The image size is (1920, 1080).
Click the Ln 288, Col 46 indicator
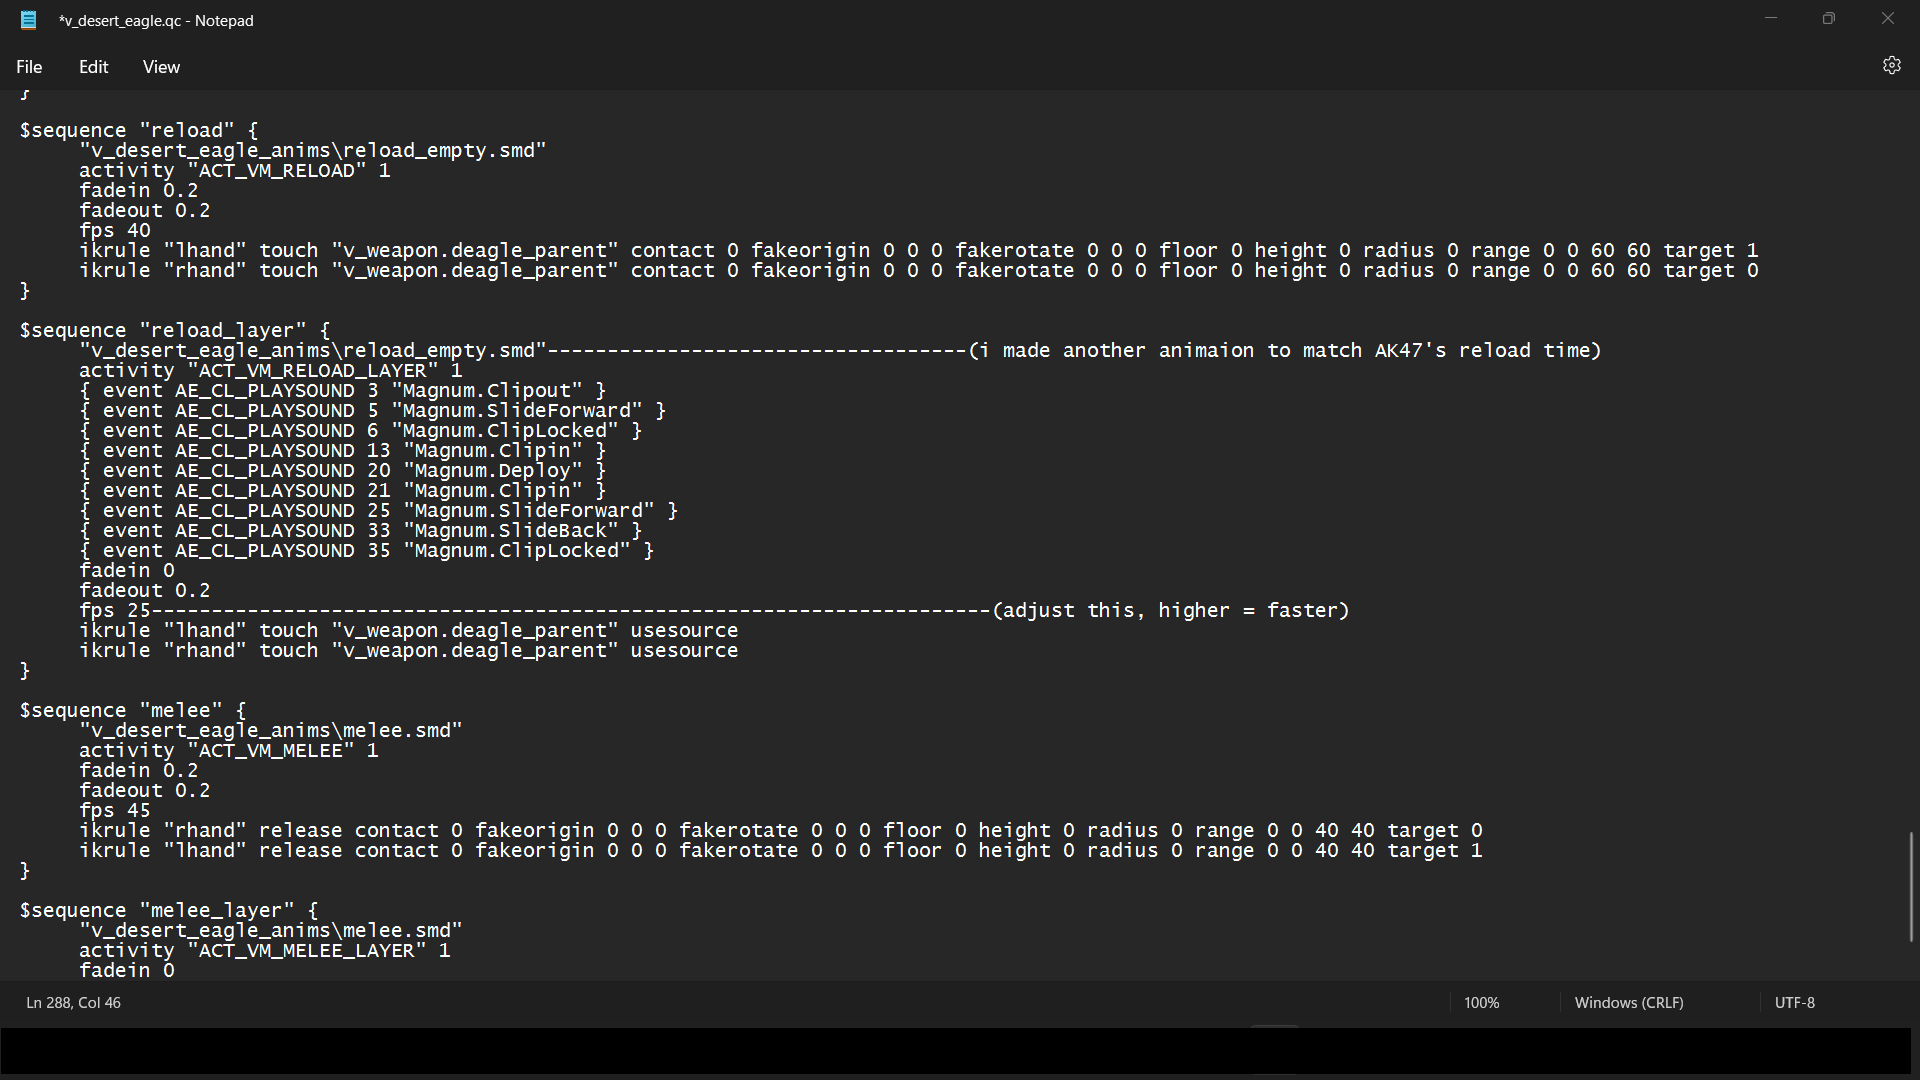[x=73, y=1002]
